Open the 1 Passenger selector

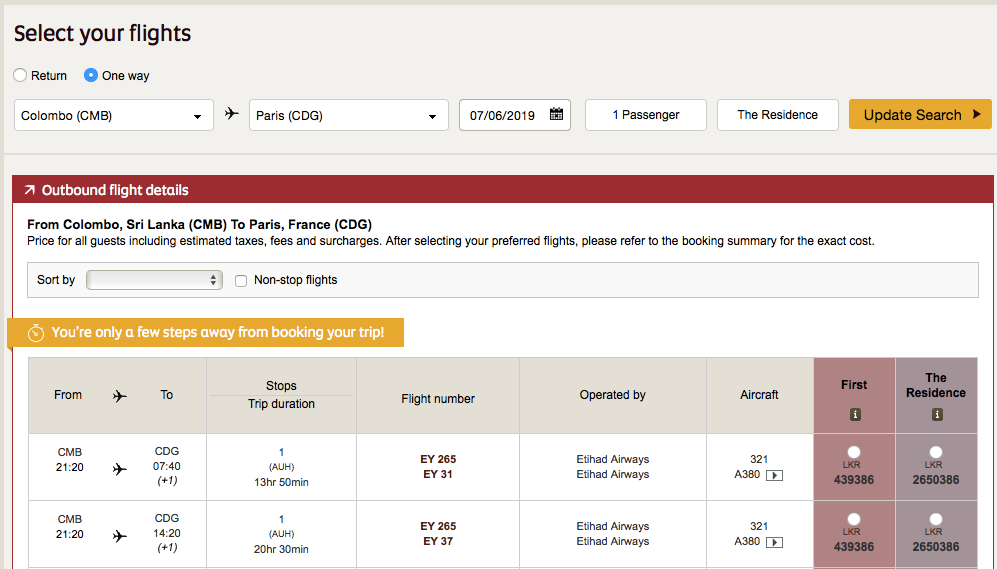(x=646, y=115)
